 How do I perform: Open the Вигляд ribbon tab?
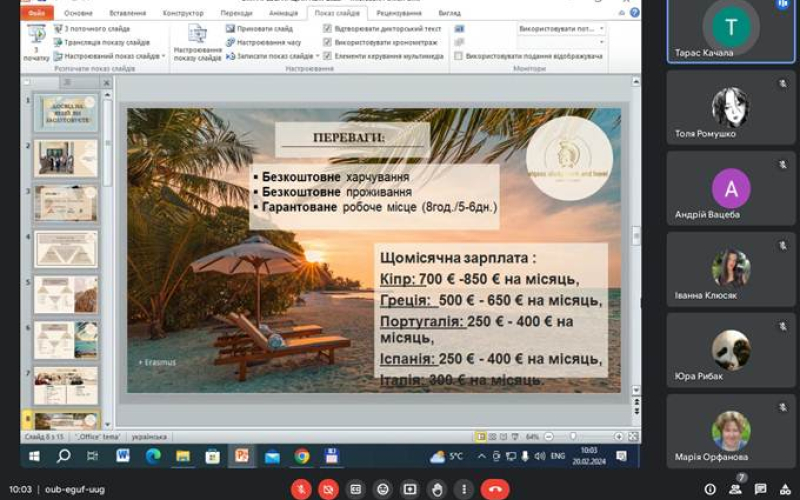click(x=449, y=13)
